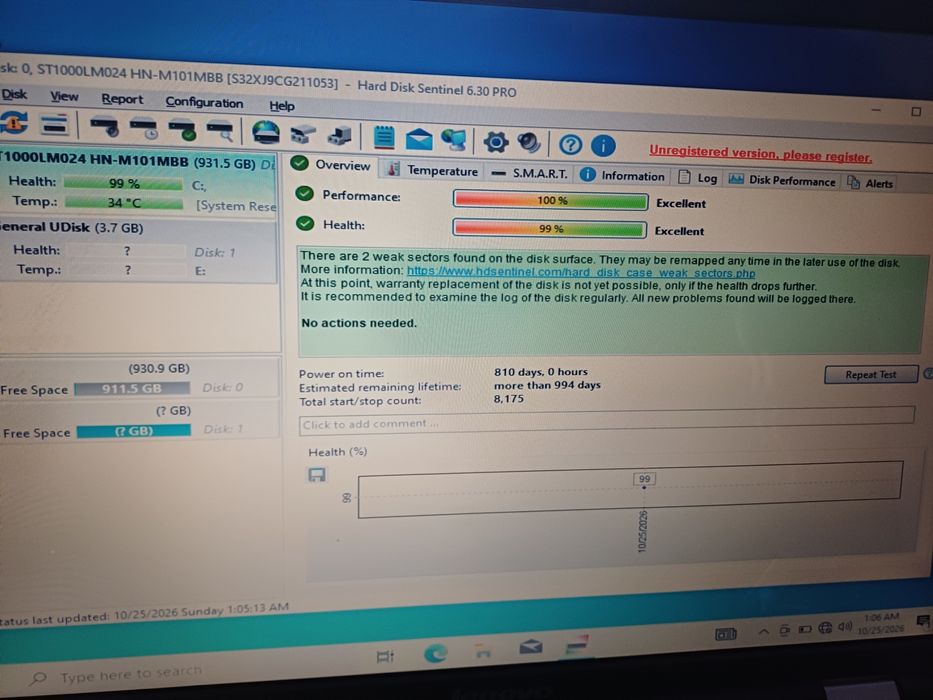Image resolution: width=933 pixels, height=700 pixels.
Task: Click the speaker sound toolbar icon
Action: pyautogui.click(x=528, y=143)
